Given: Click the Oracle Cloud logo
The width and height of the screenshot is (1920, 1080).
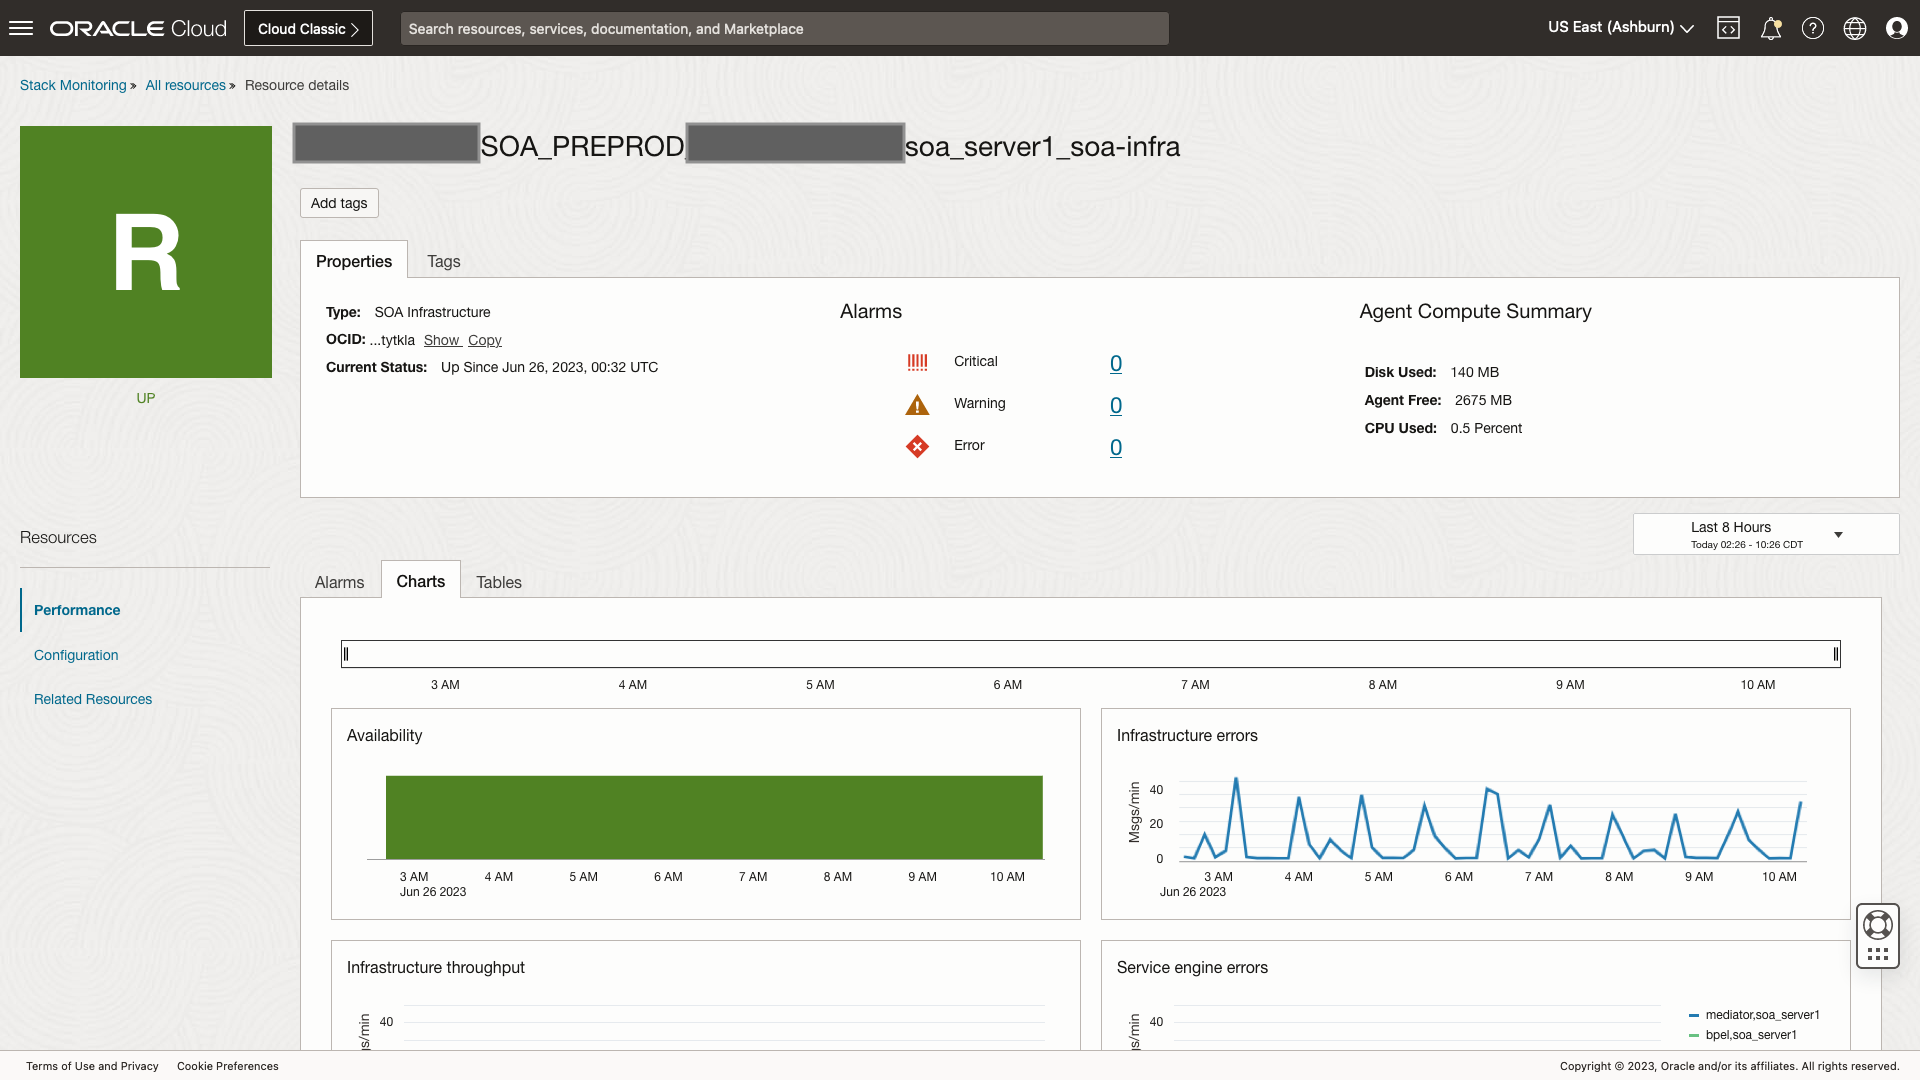Looking at the screenshot, I should point(137,27).
